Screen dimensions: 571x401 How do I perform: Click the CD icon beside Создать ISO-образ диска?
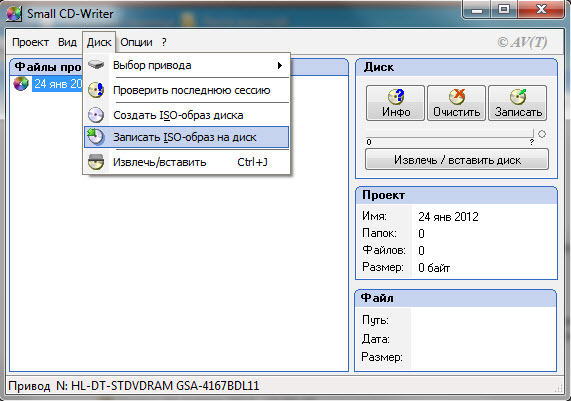coord(96,115)
